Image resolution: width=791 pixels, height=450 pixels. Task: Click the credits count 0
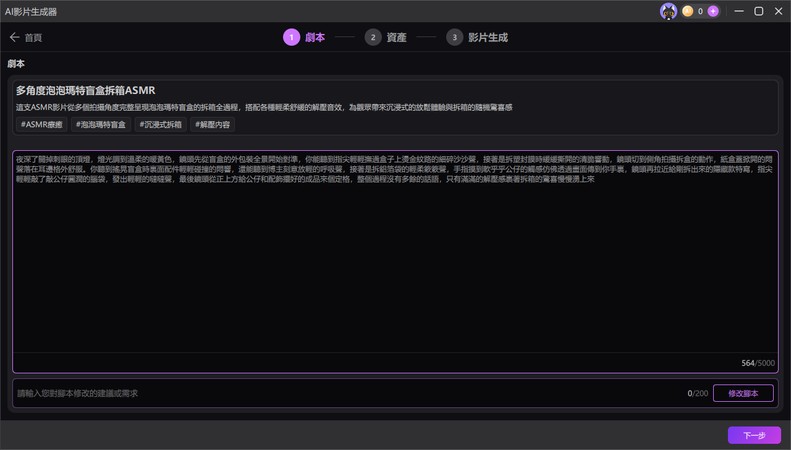tap(700, 11)
